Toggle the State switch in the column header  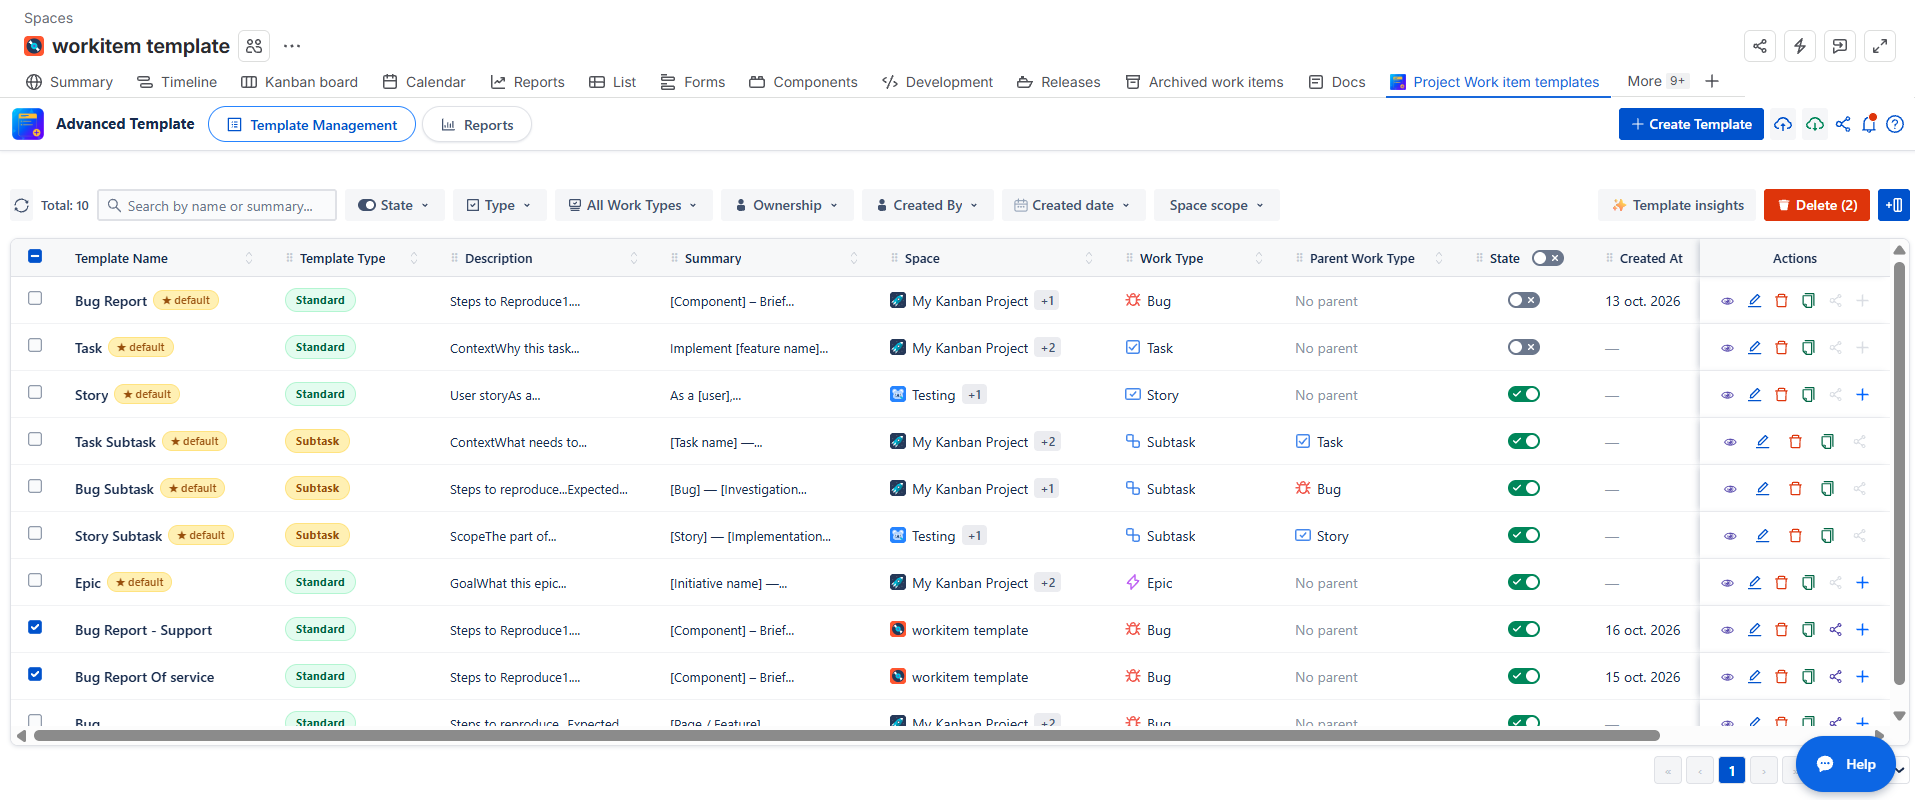[x=1547, y=258]
